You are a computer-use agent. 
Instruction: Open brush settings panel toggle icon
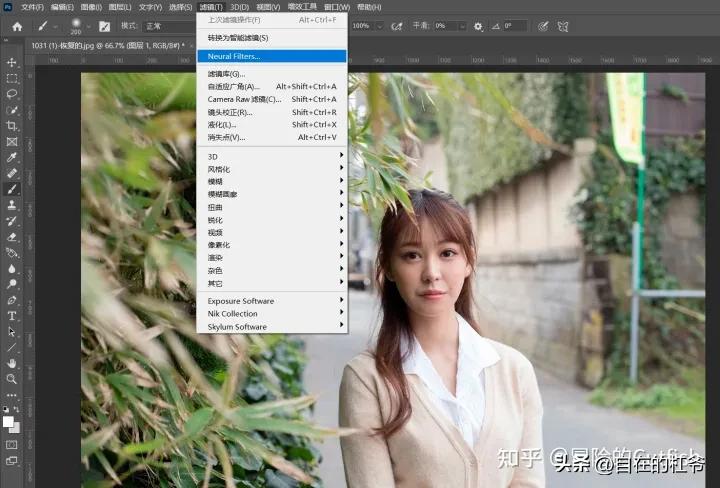click(105, 27)
